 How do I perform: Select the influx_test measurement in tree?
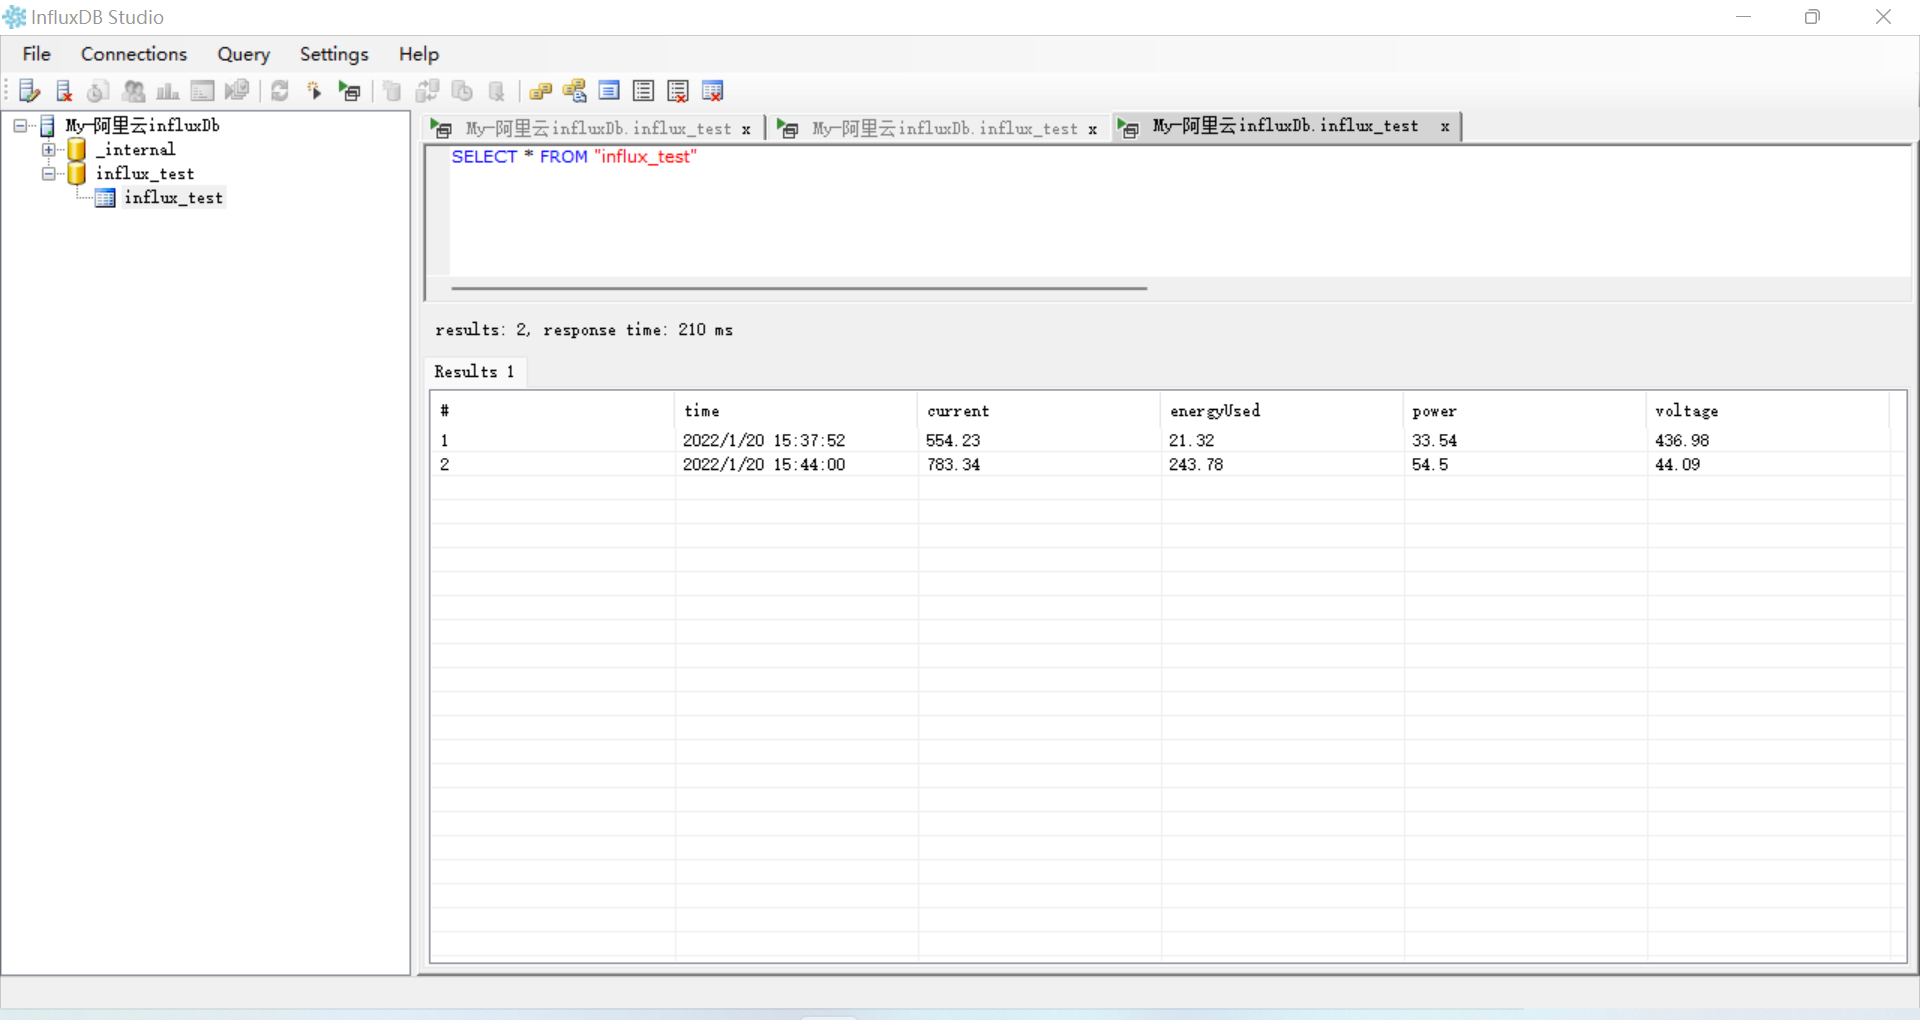[x=173, y=198]
